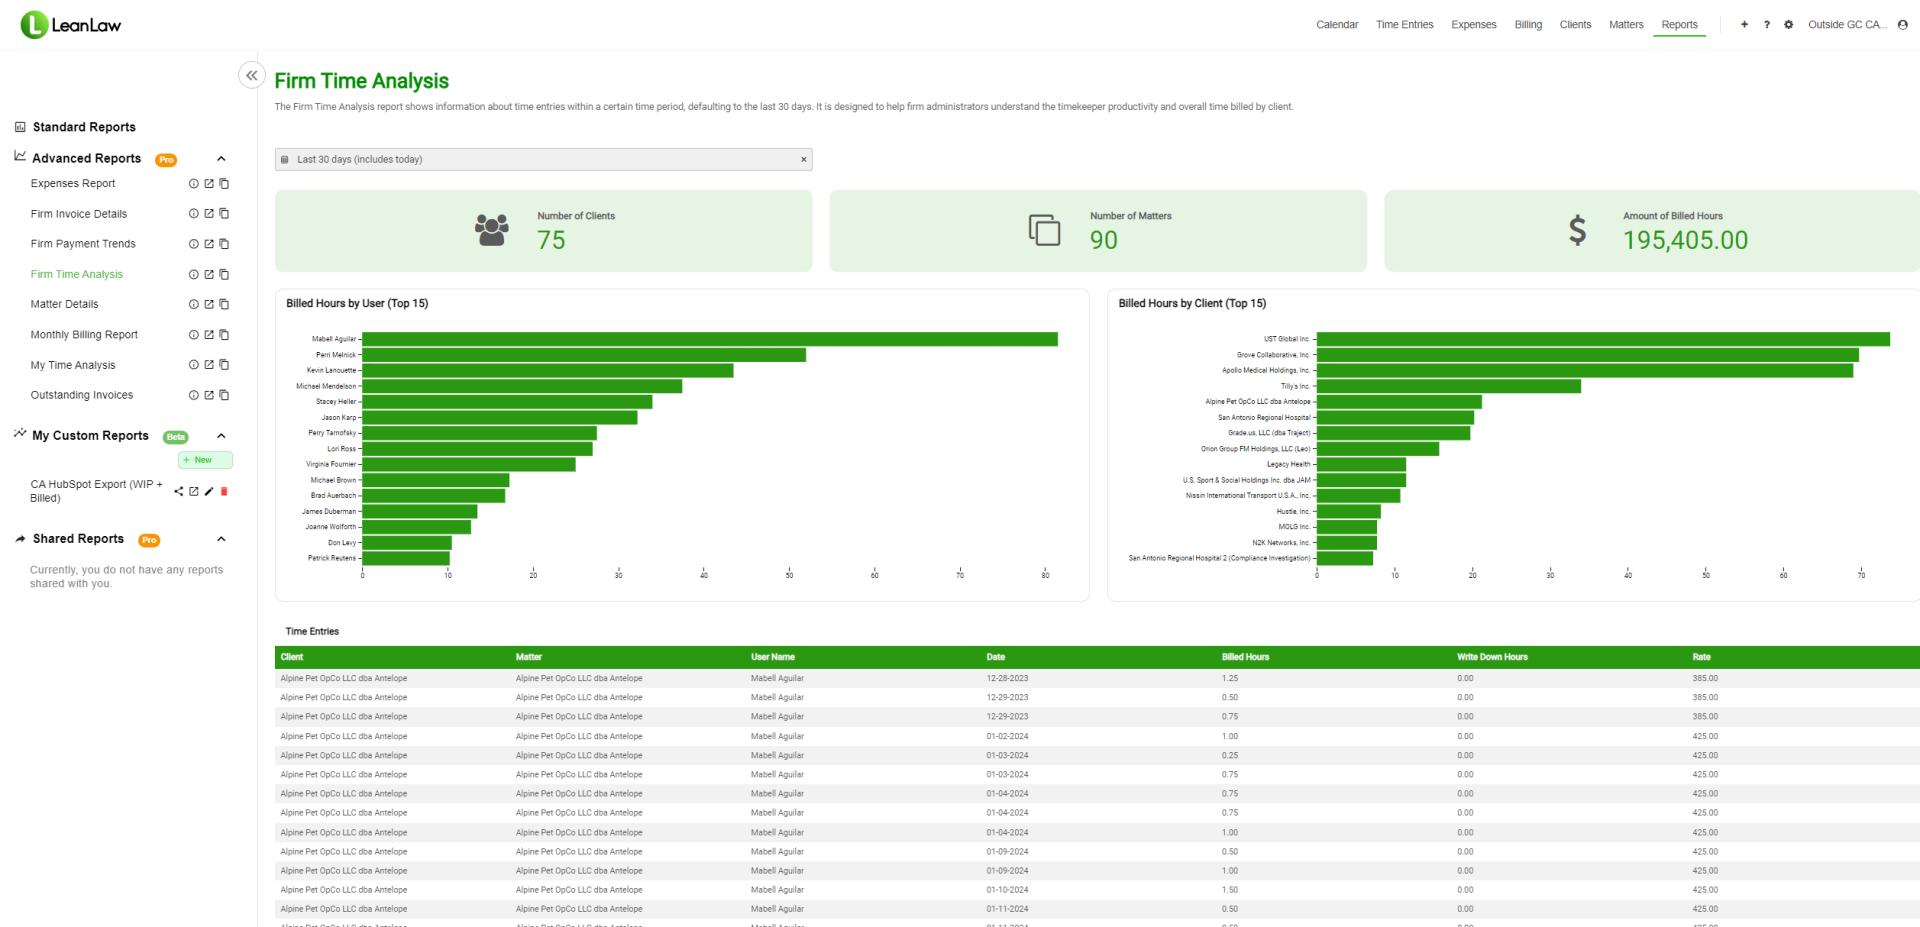Edit the CA HubSpot Export custom report

208,491
